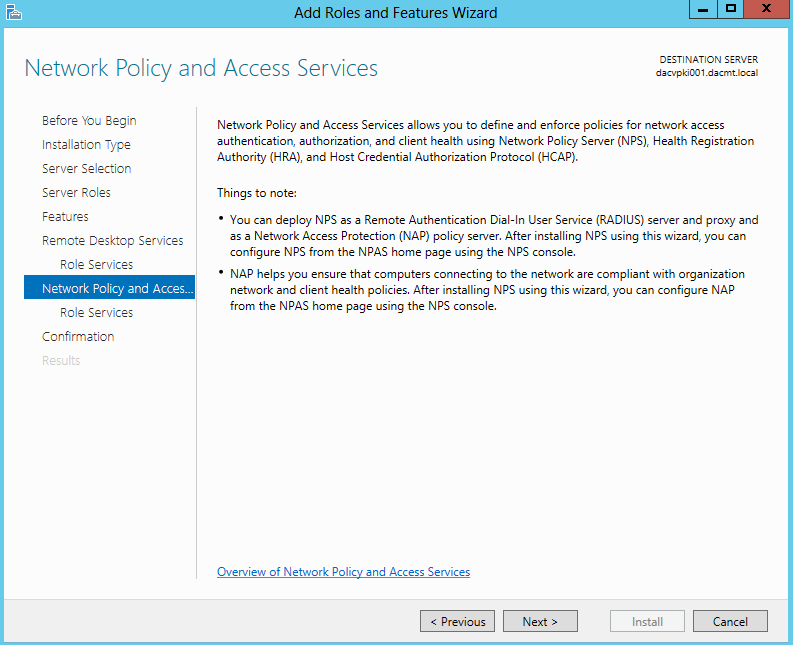Screen dimensions: 793x645
Task: Select Remote Desktop Services step
Action: 113,241
